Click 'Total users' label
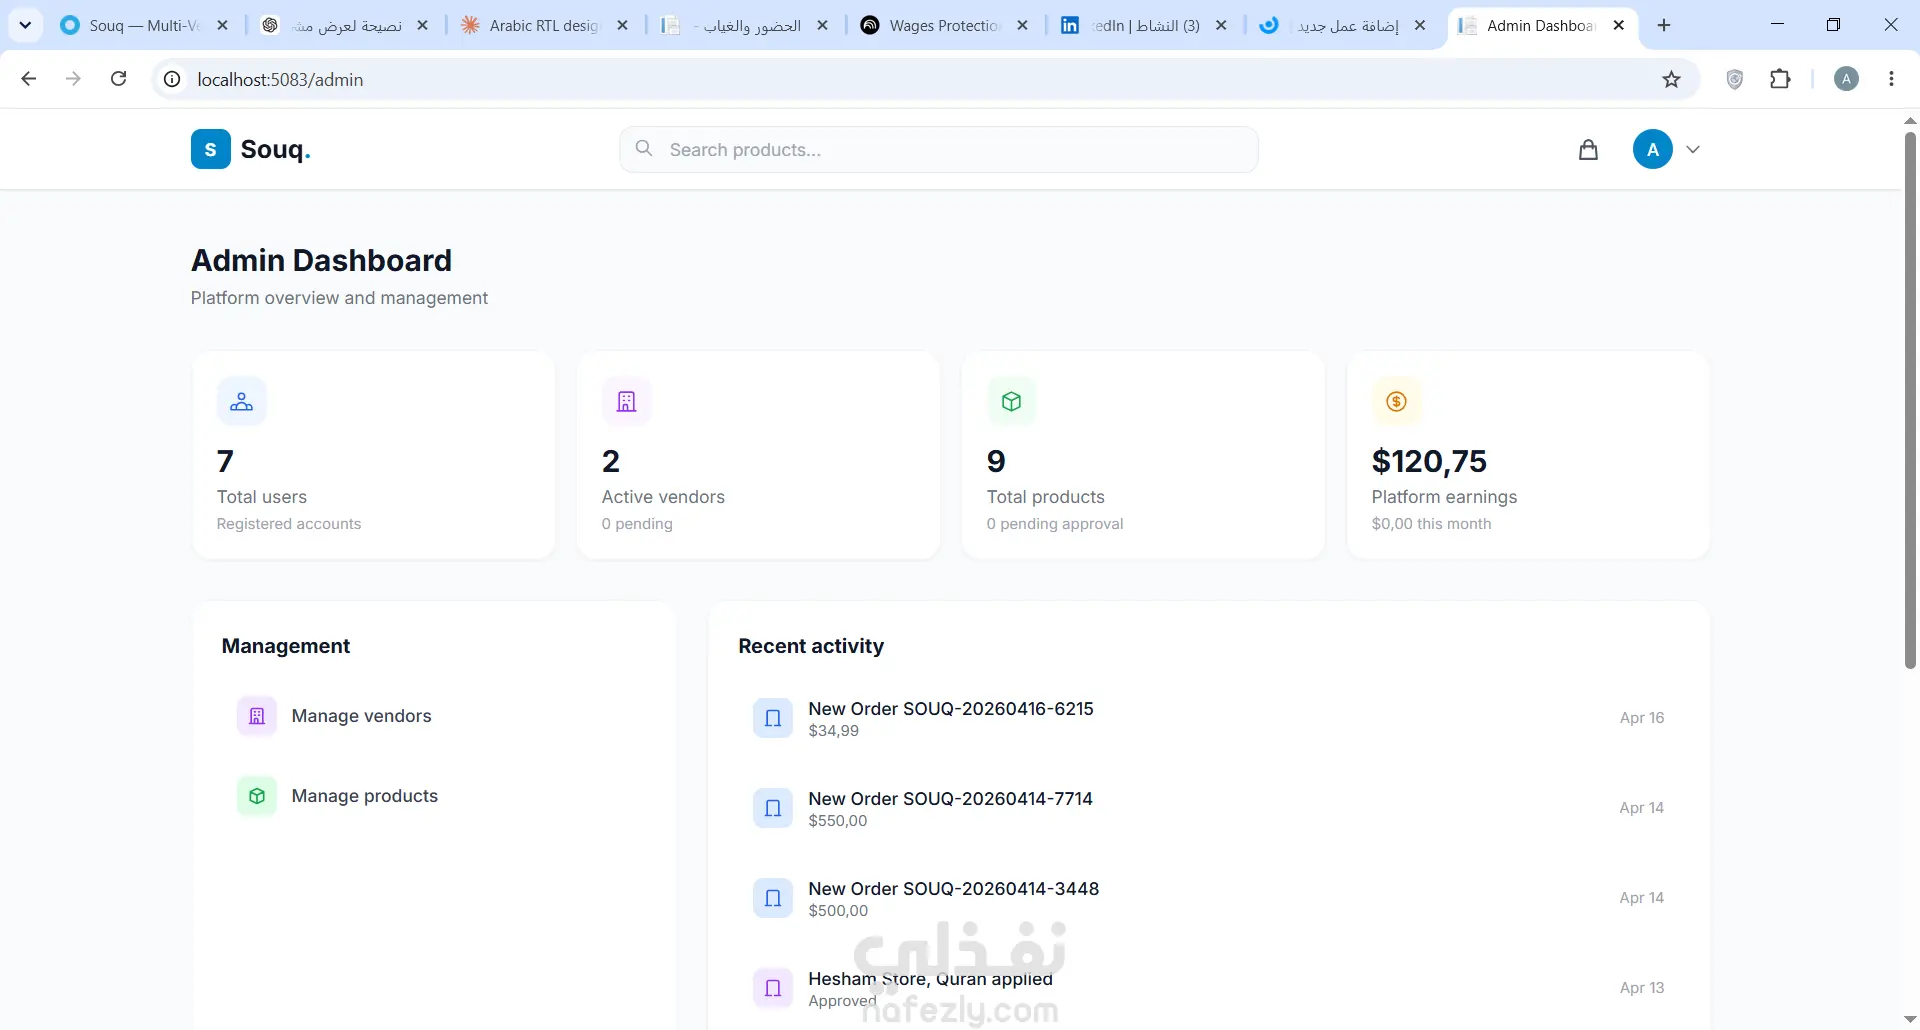This screenshot has width=1920, height=1030. [x=262, y=497]
